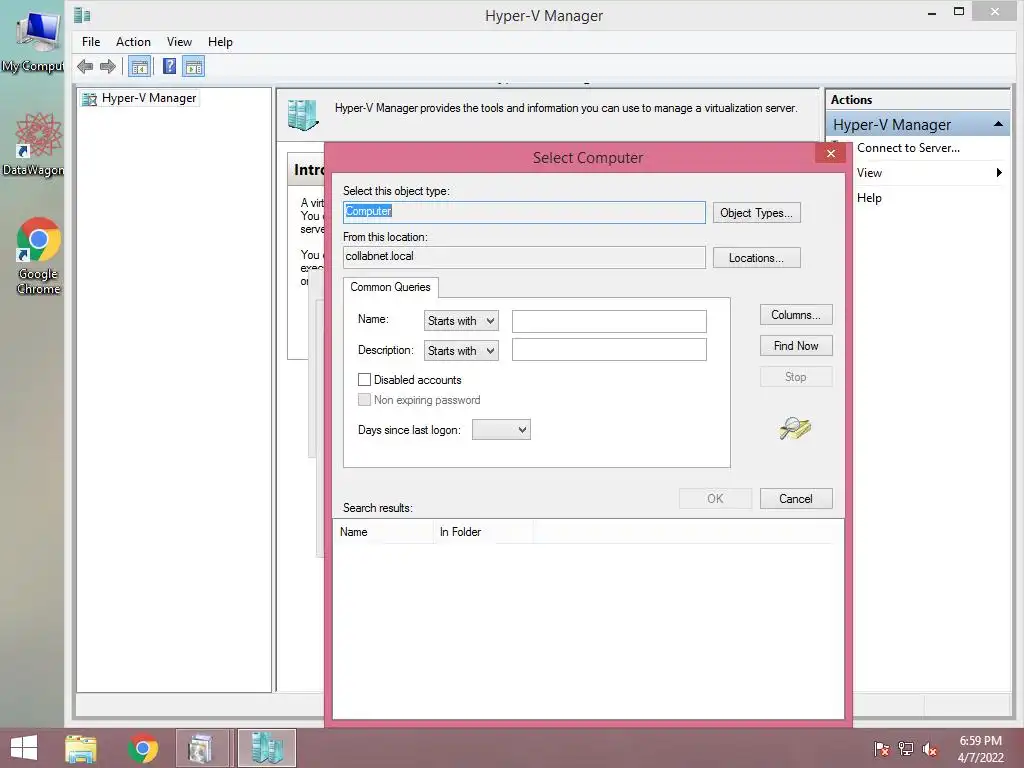Open network status icon in system tray

coord(906,749)
